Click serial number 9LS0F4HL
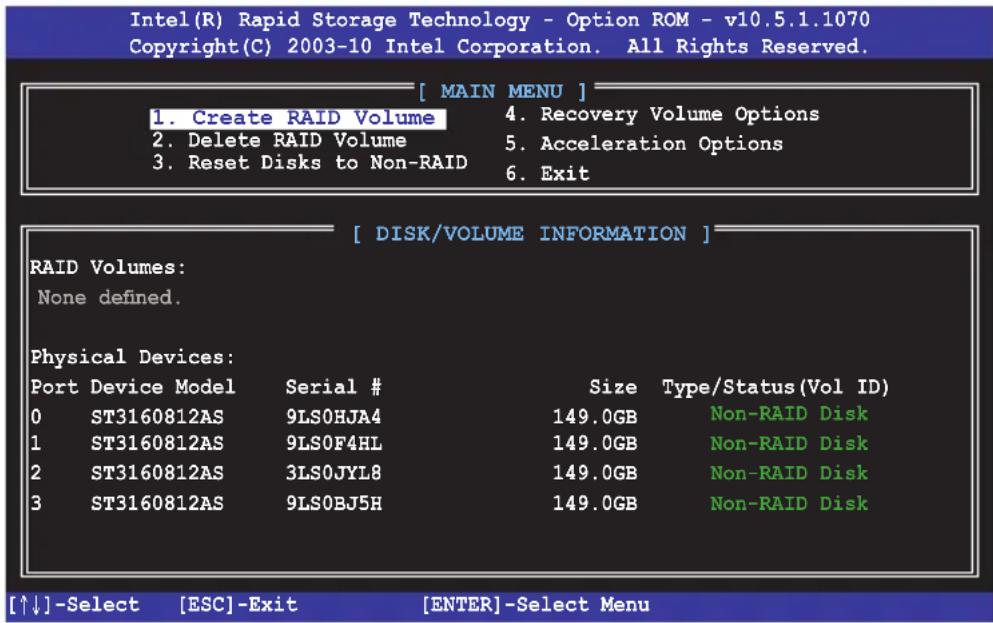The image size is (993, 623). pyautogui.click(x=334, y=443)
